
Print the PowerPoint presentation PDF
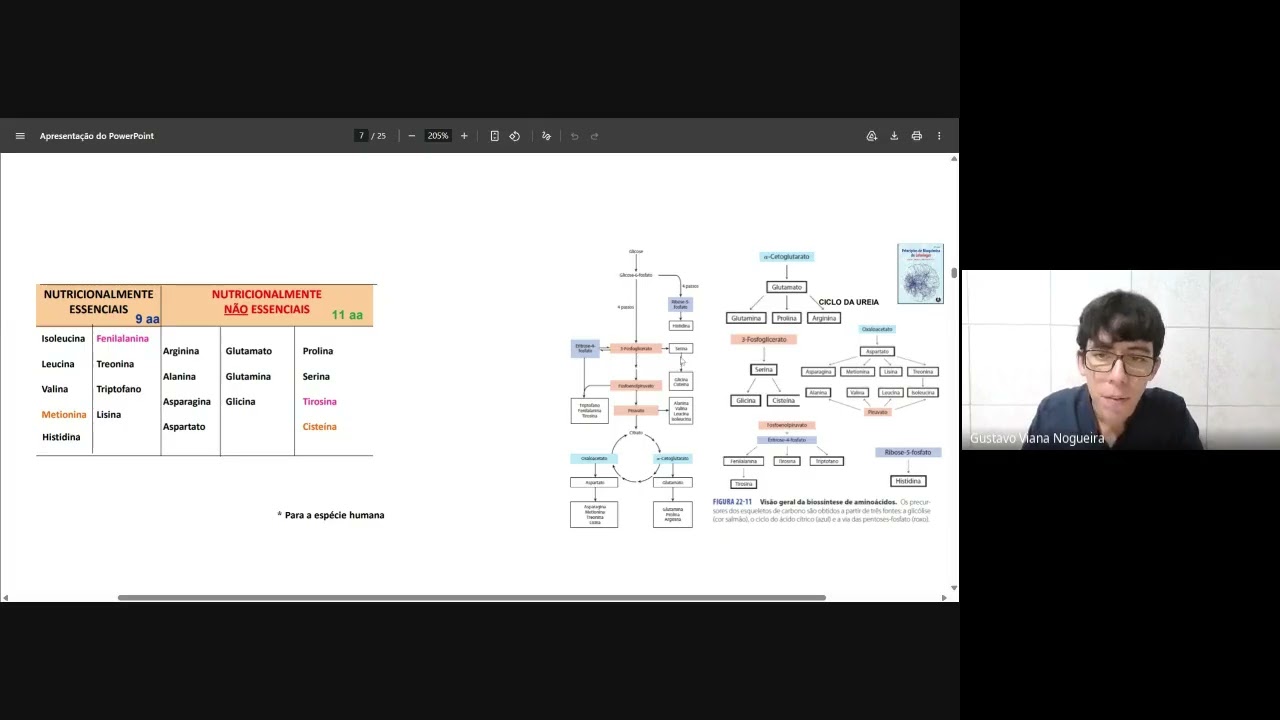[916, 136]
